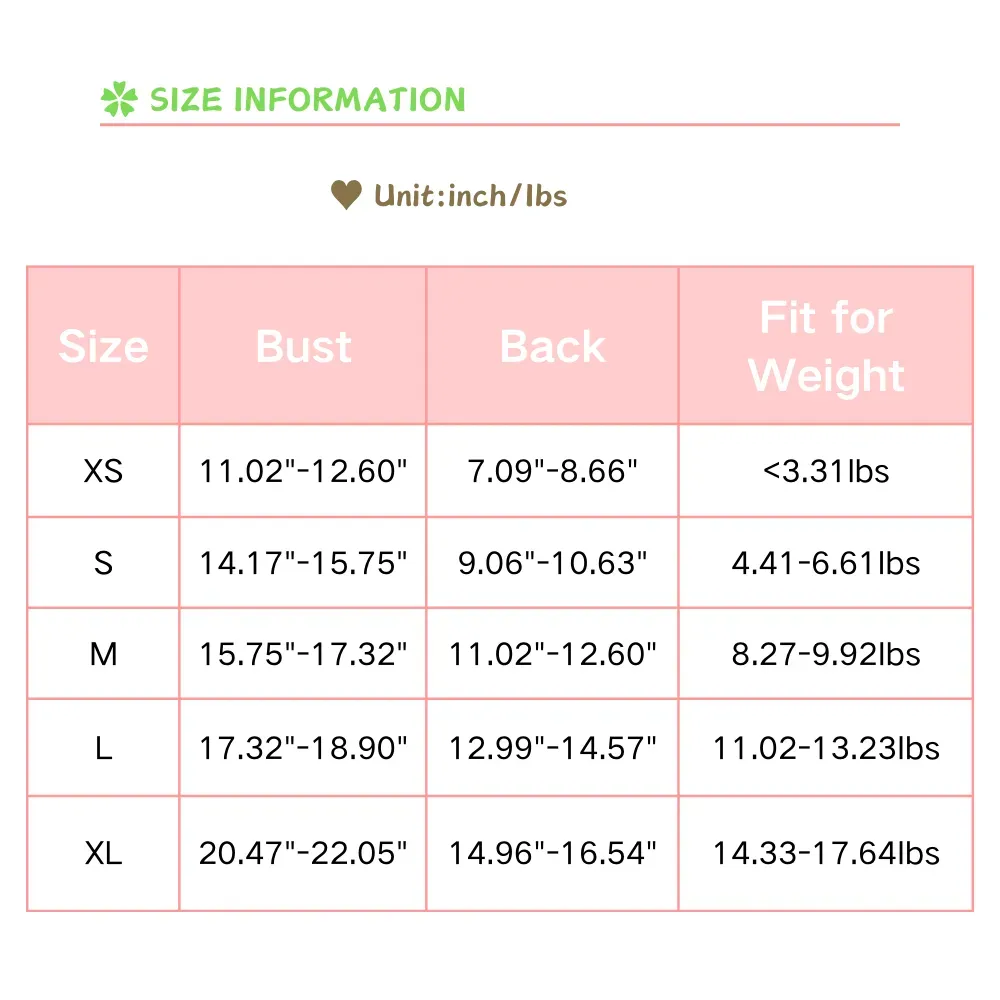The image size is (1000, 1000).
Task: Click the M size row label
Action: pos(103,654)
